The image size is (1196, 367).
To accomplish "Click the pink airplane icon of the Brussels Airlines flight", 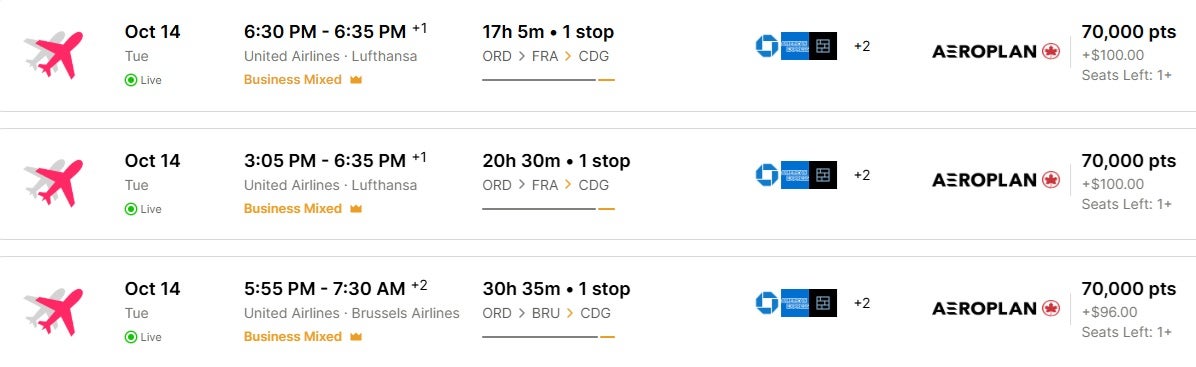I will pyautogui.click(x=53, y=311).
